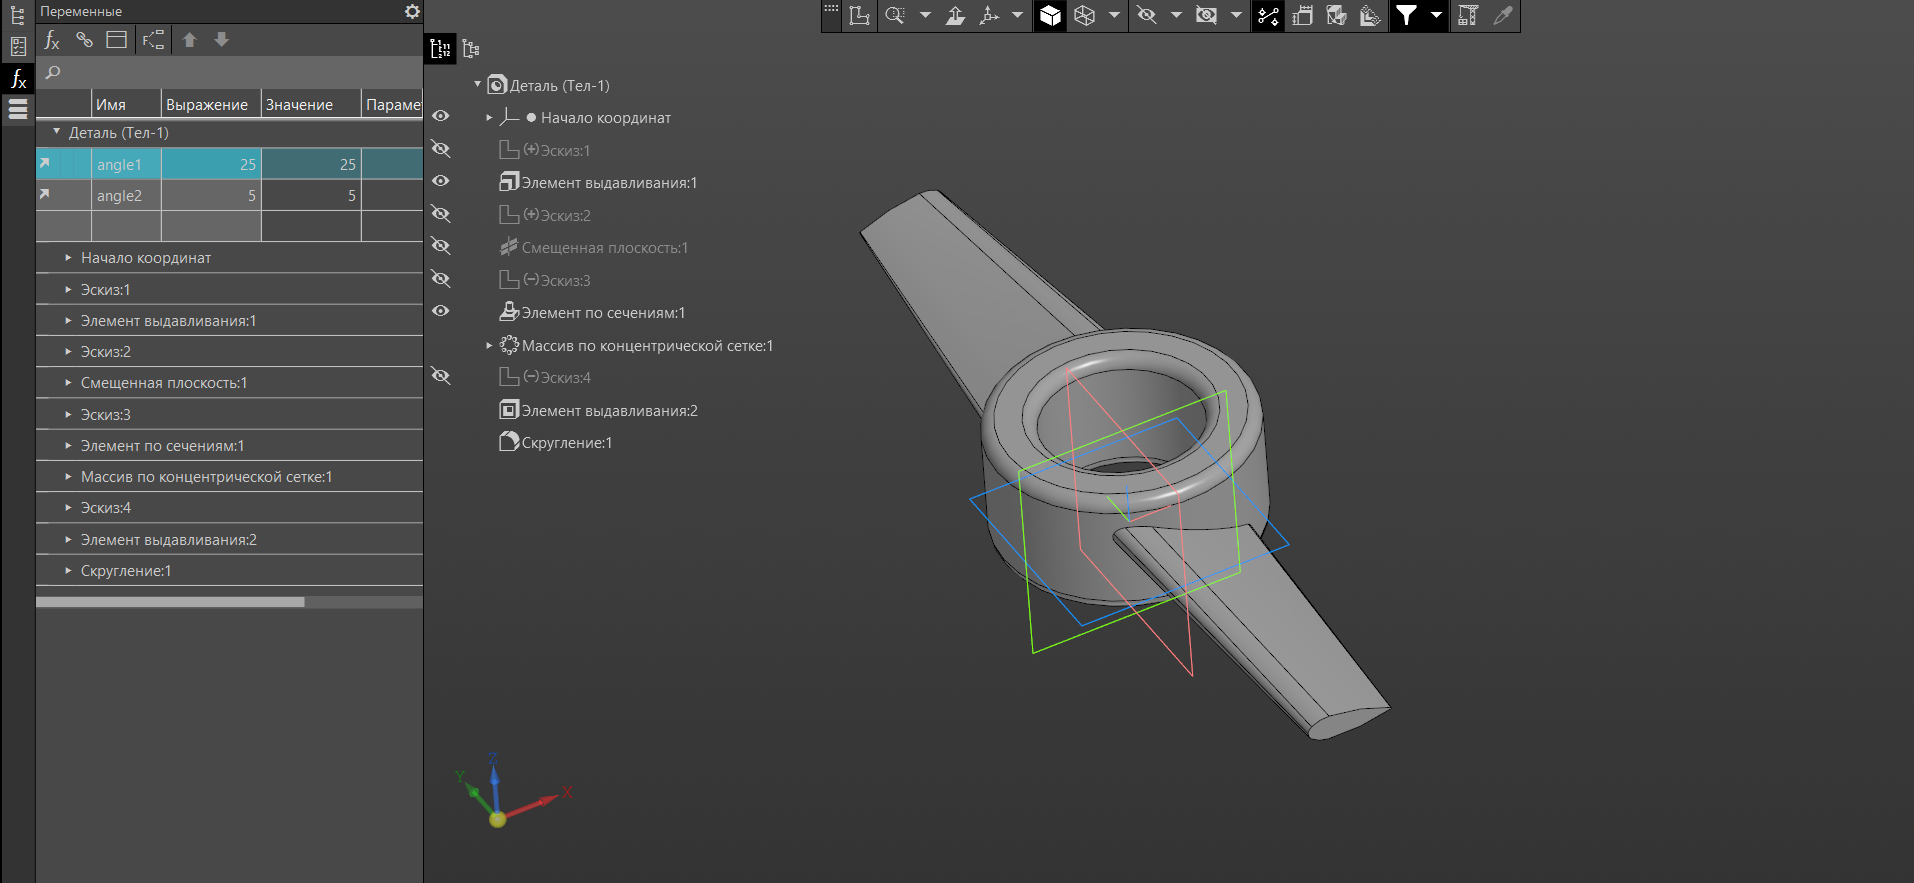Click the Значение column header
Image resolution: width=1914 pixels, height=883 pixels.
311,104
